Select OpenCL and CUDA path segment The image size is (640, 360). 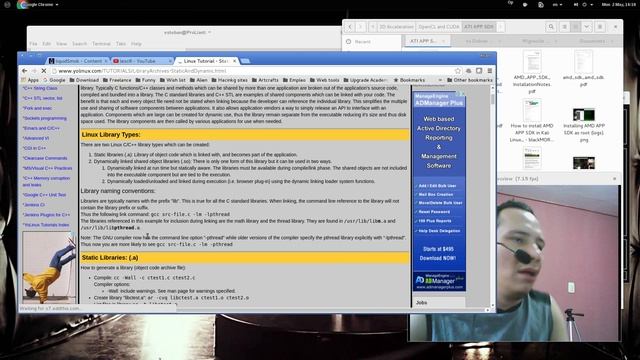tap(438, 27)
